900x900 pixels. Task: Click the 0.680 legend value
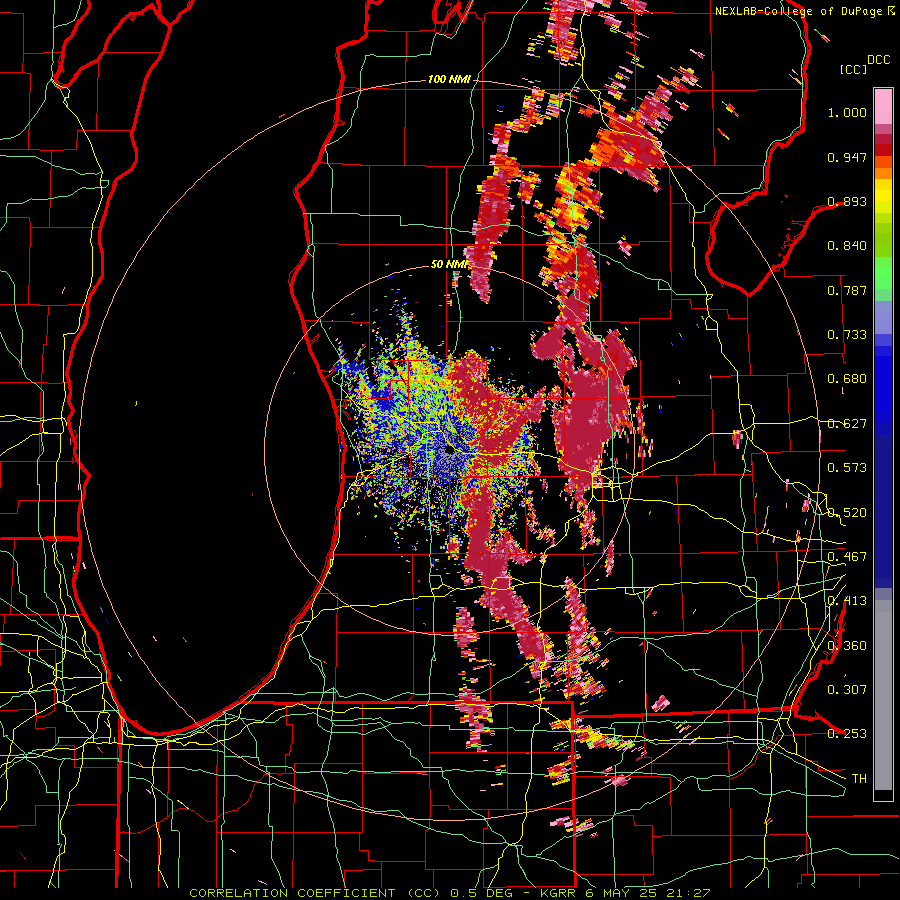847,379
